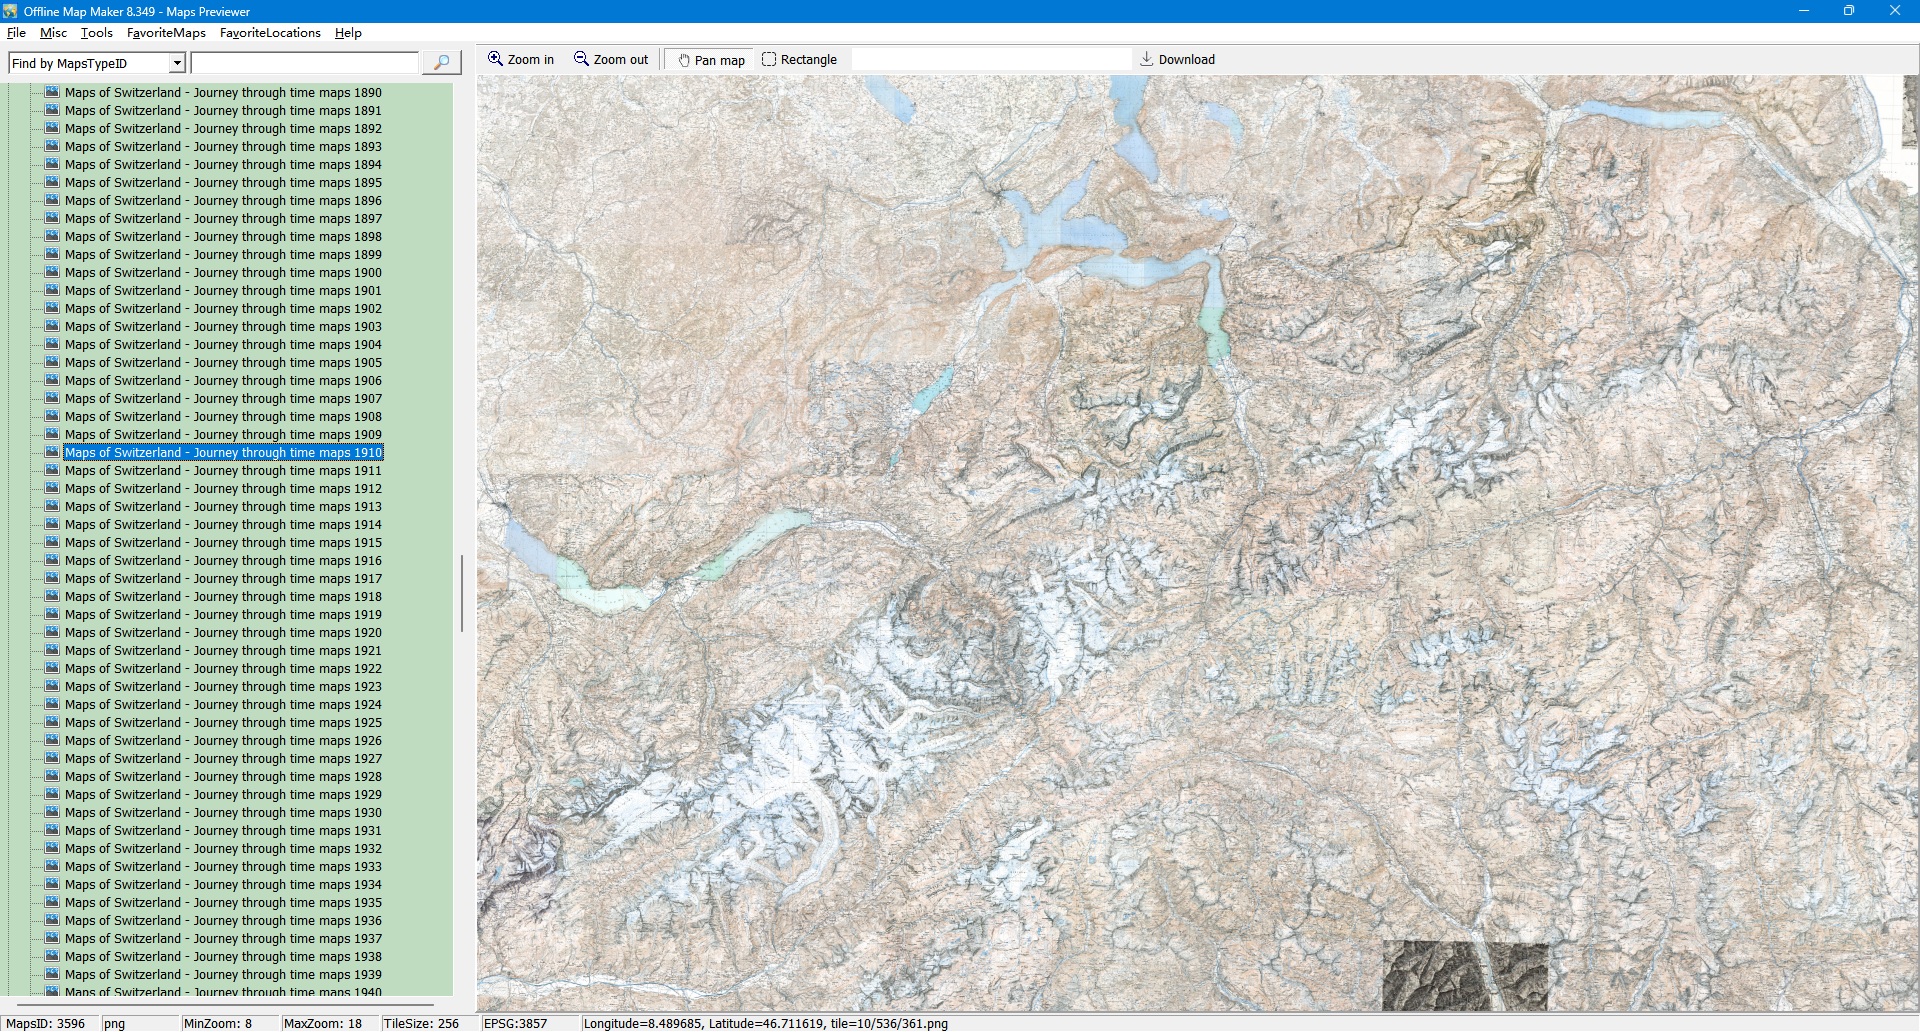Toggle the Rectangle selection mode

point(799,60)
